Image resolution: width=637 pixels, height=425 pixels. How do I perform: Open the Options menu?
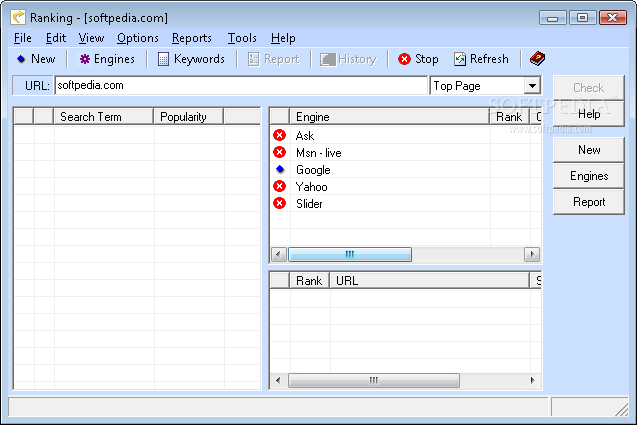(138, 38)
